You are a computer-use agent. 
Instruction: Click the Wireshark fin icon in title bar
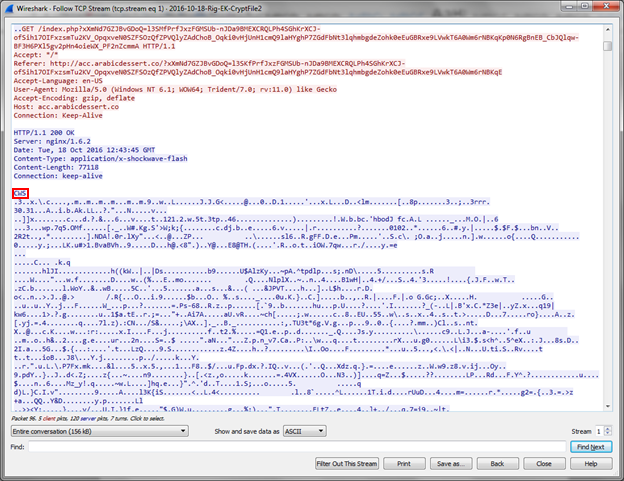point(9,7)
